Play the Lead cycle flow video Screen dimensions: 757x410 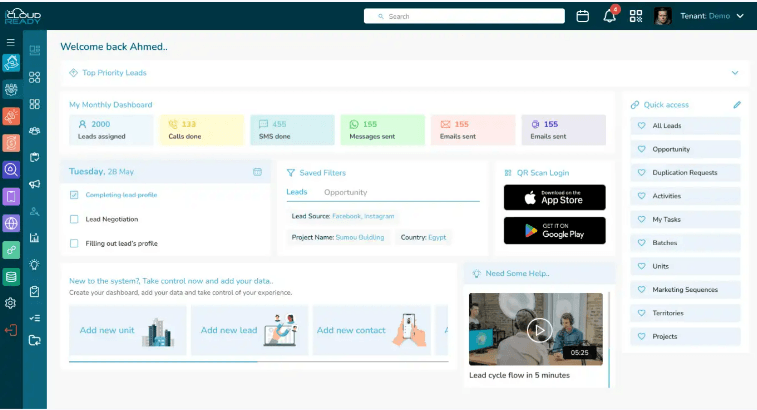(539, 329)
